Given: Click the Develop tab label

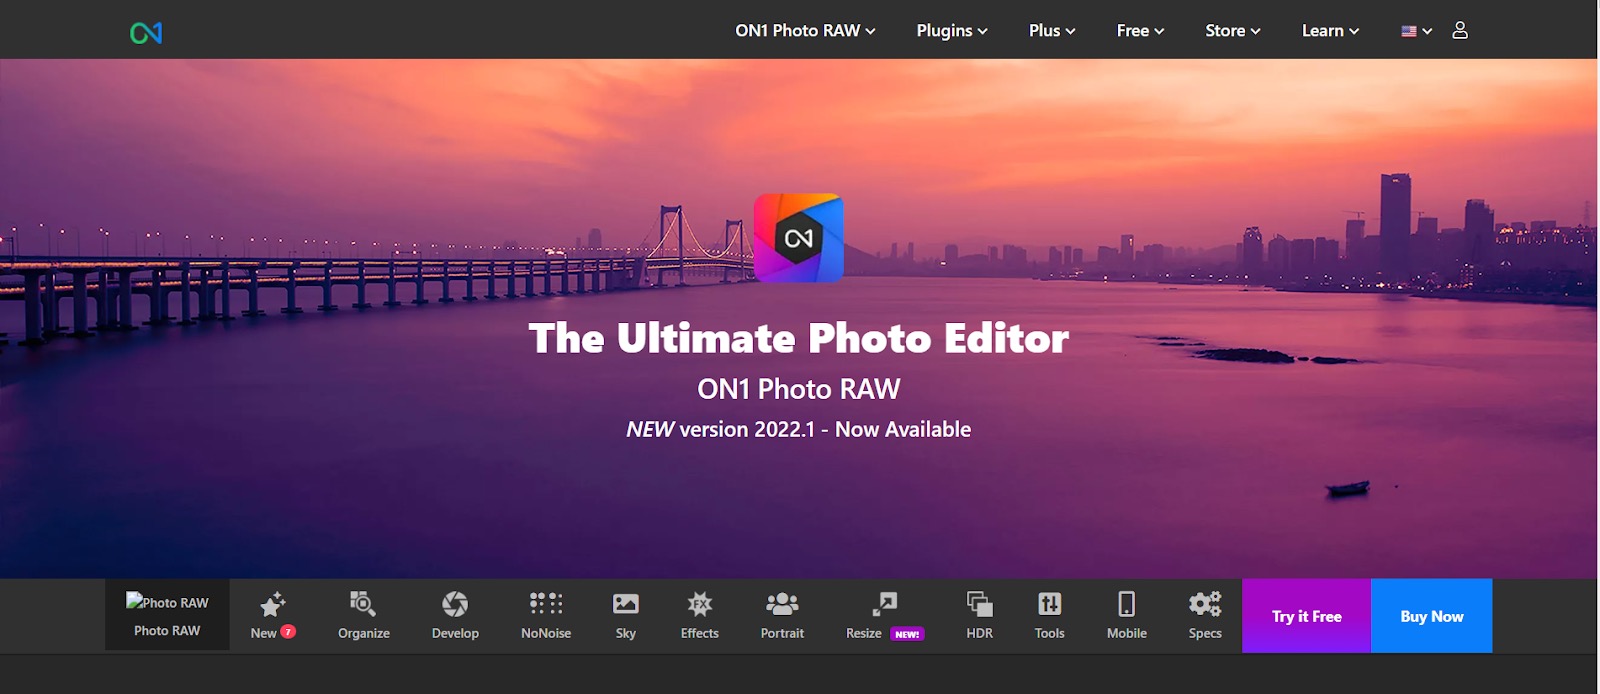Looking at the screenshot, I should (x=455, y=633).
